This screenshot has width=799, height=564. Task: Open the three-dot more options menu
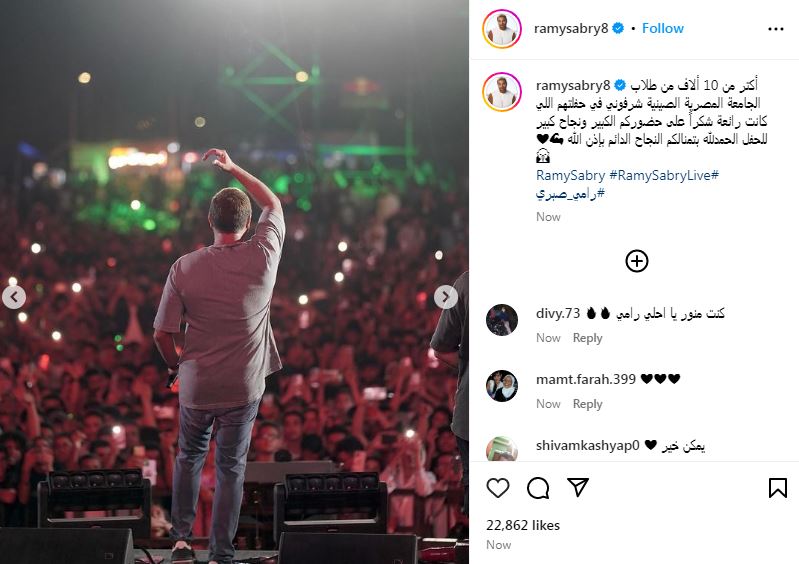tap(776, 29)
